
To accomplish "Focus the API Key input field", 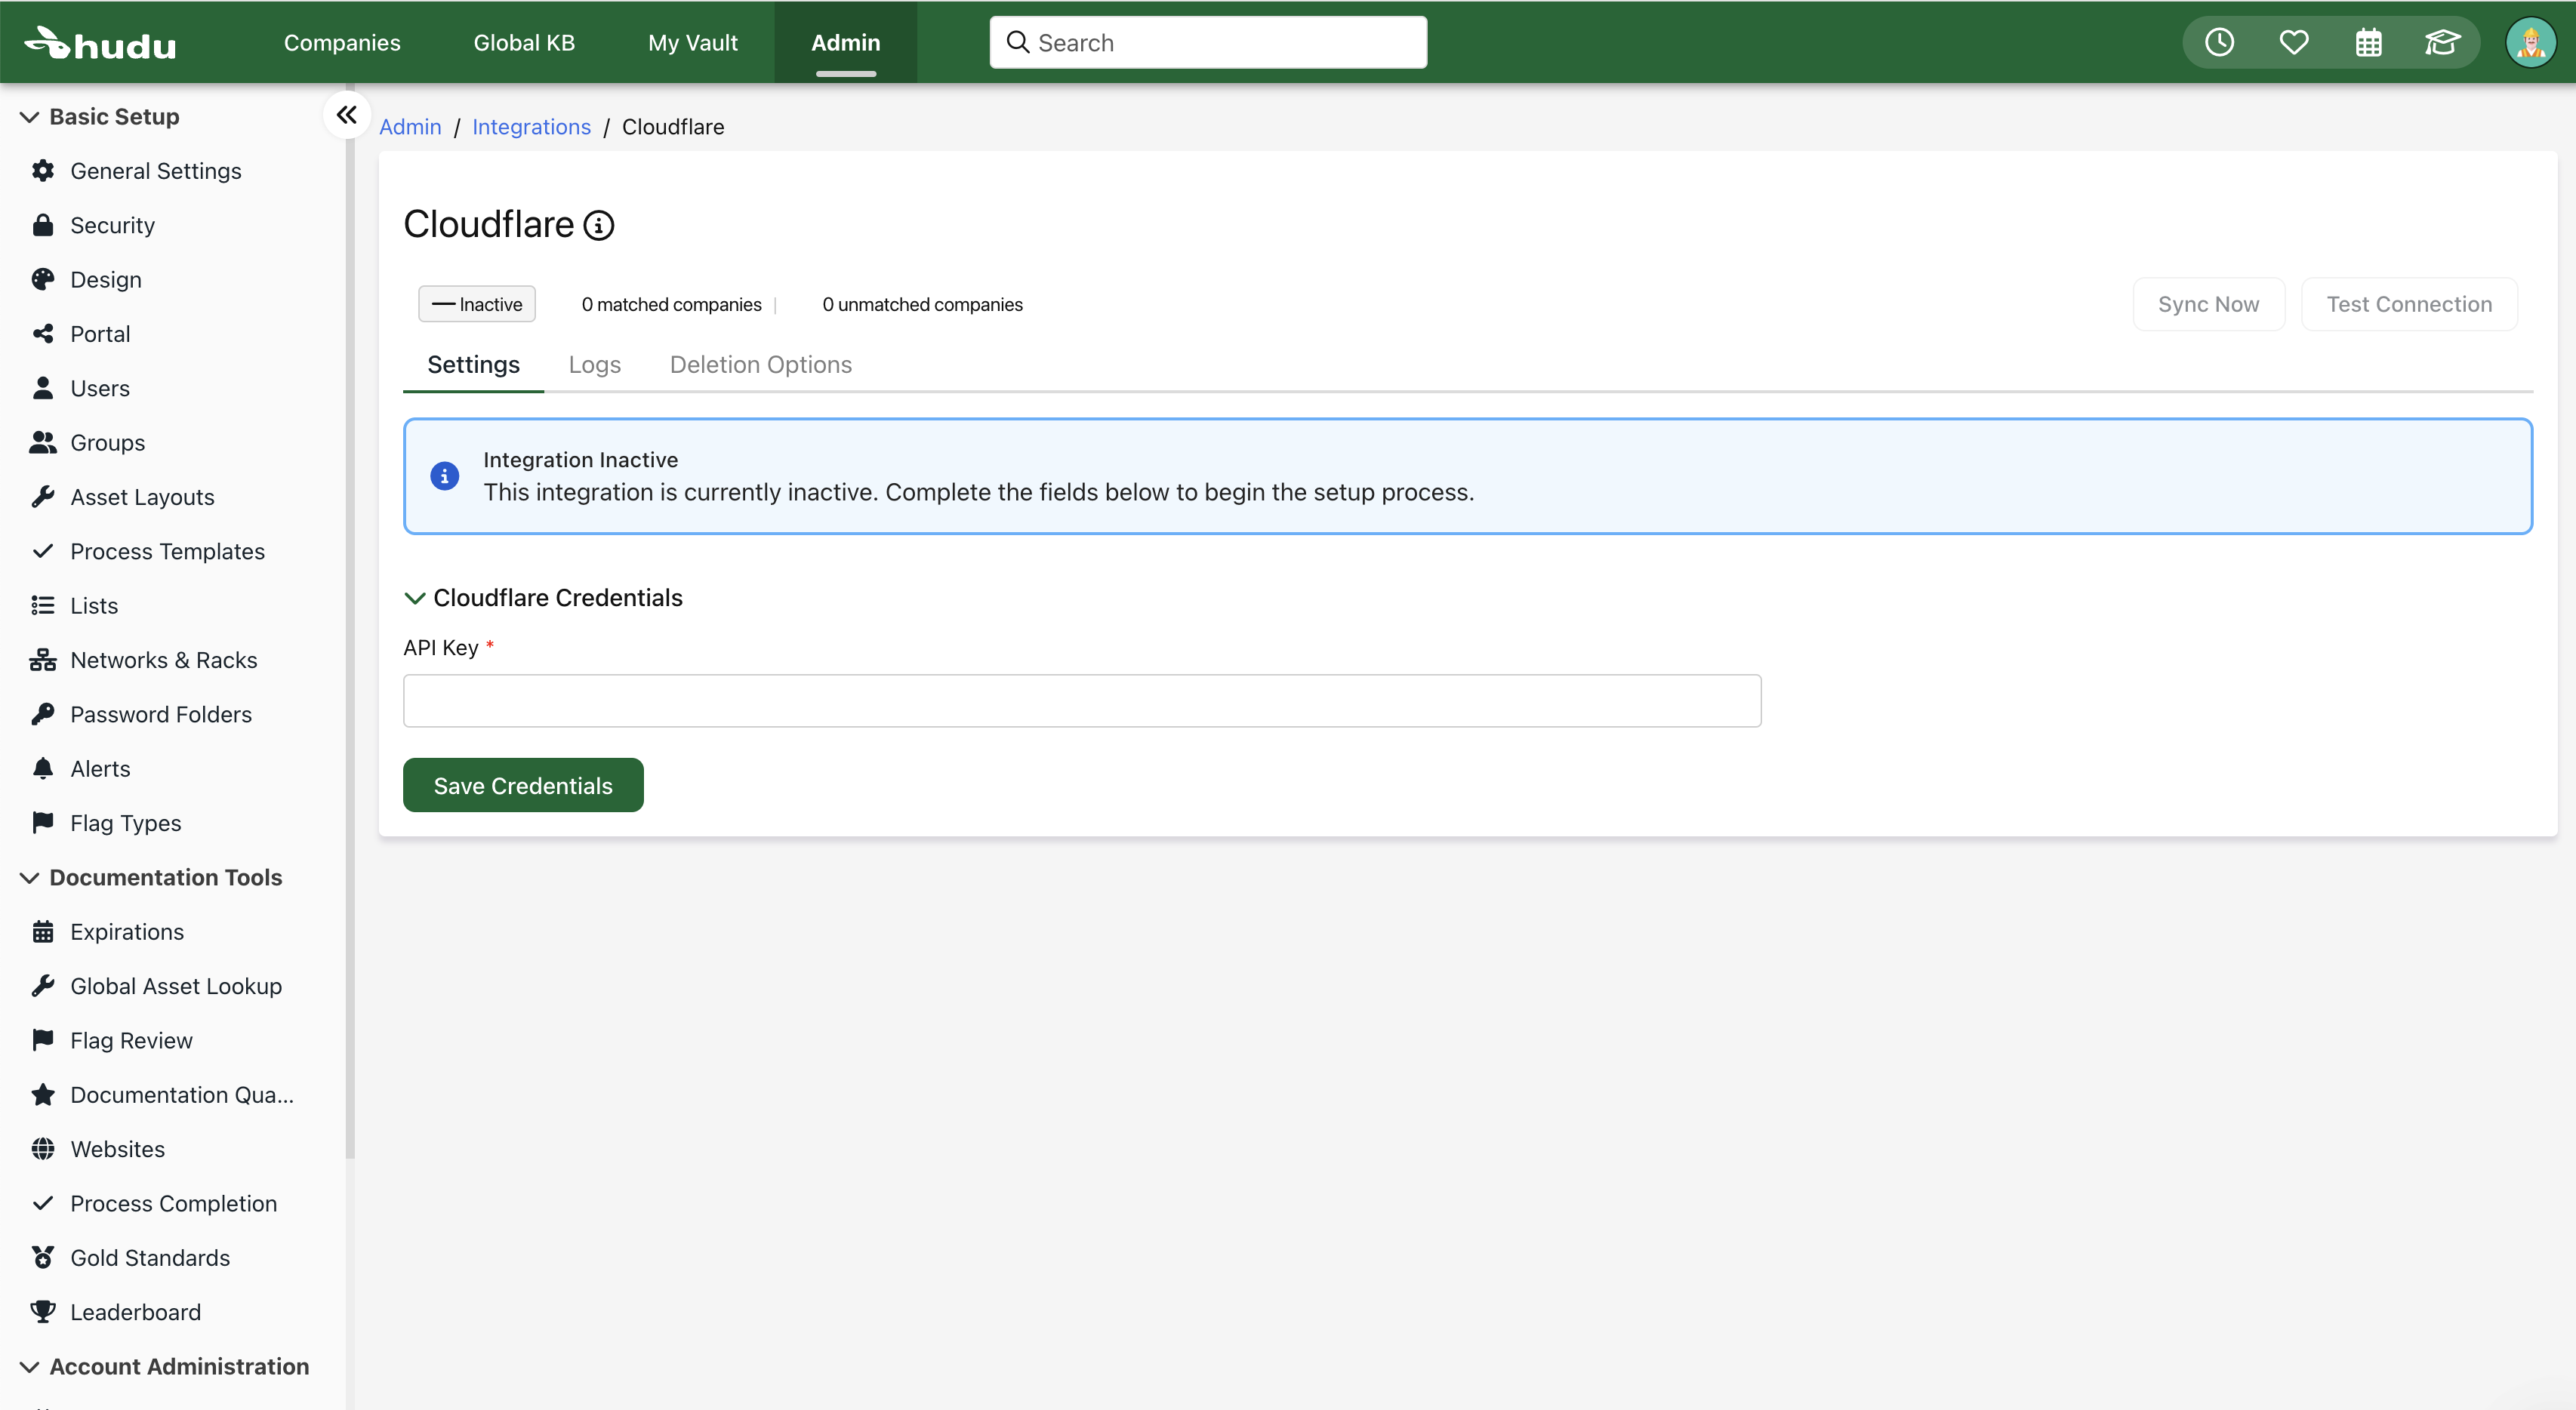I will pos(1081,701).
